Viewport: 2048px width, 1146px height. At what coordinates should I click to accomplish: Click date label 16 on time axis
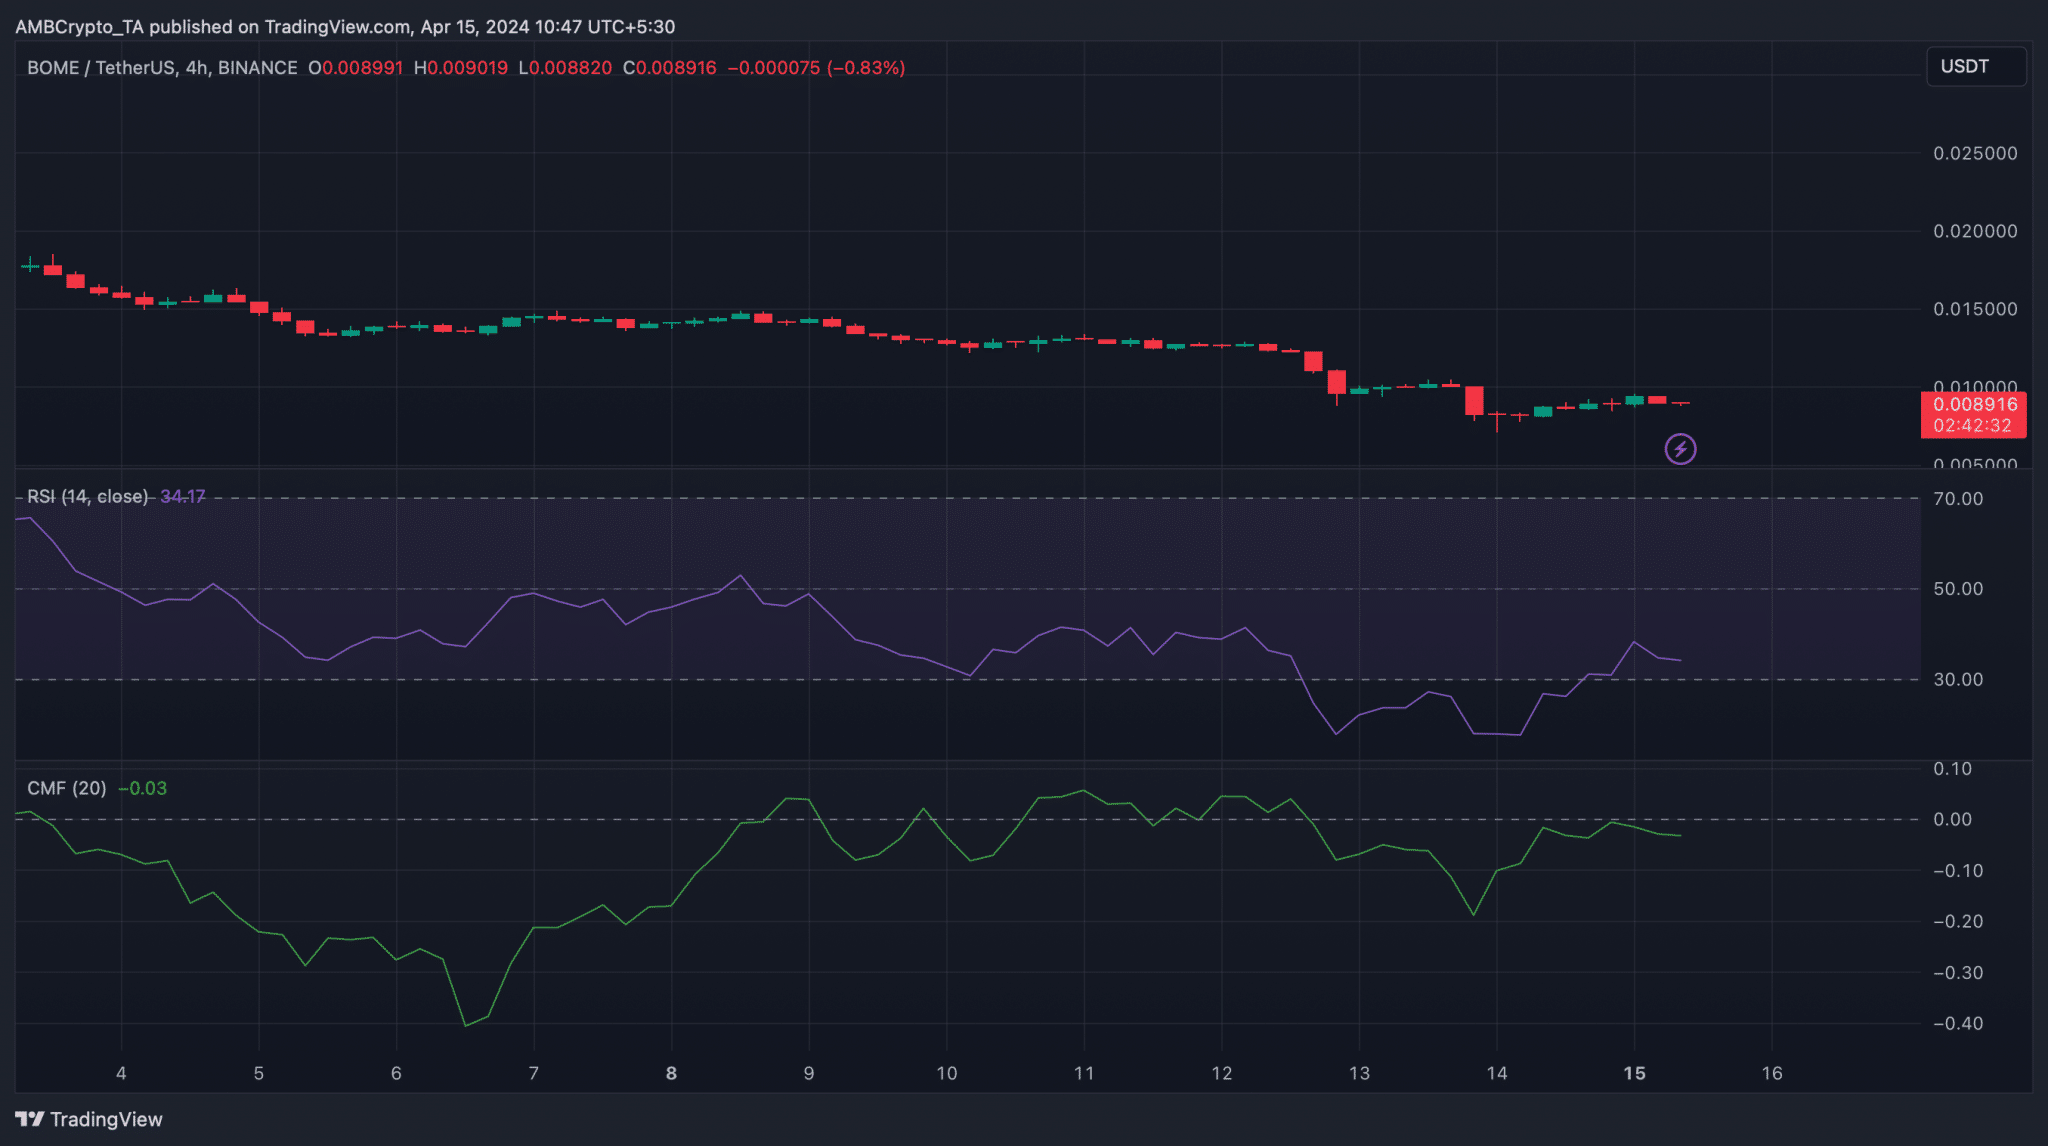click(1772, 1073)
